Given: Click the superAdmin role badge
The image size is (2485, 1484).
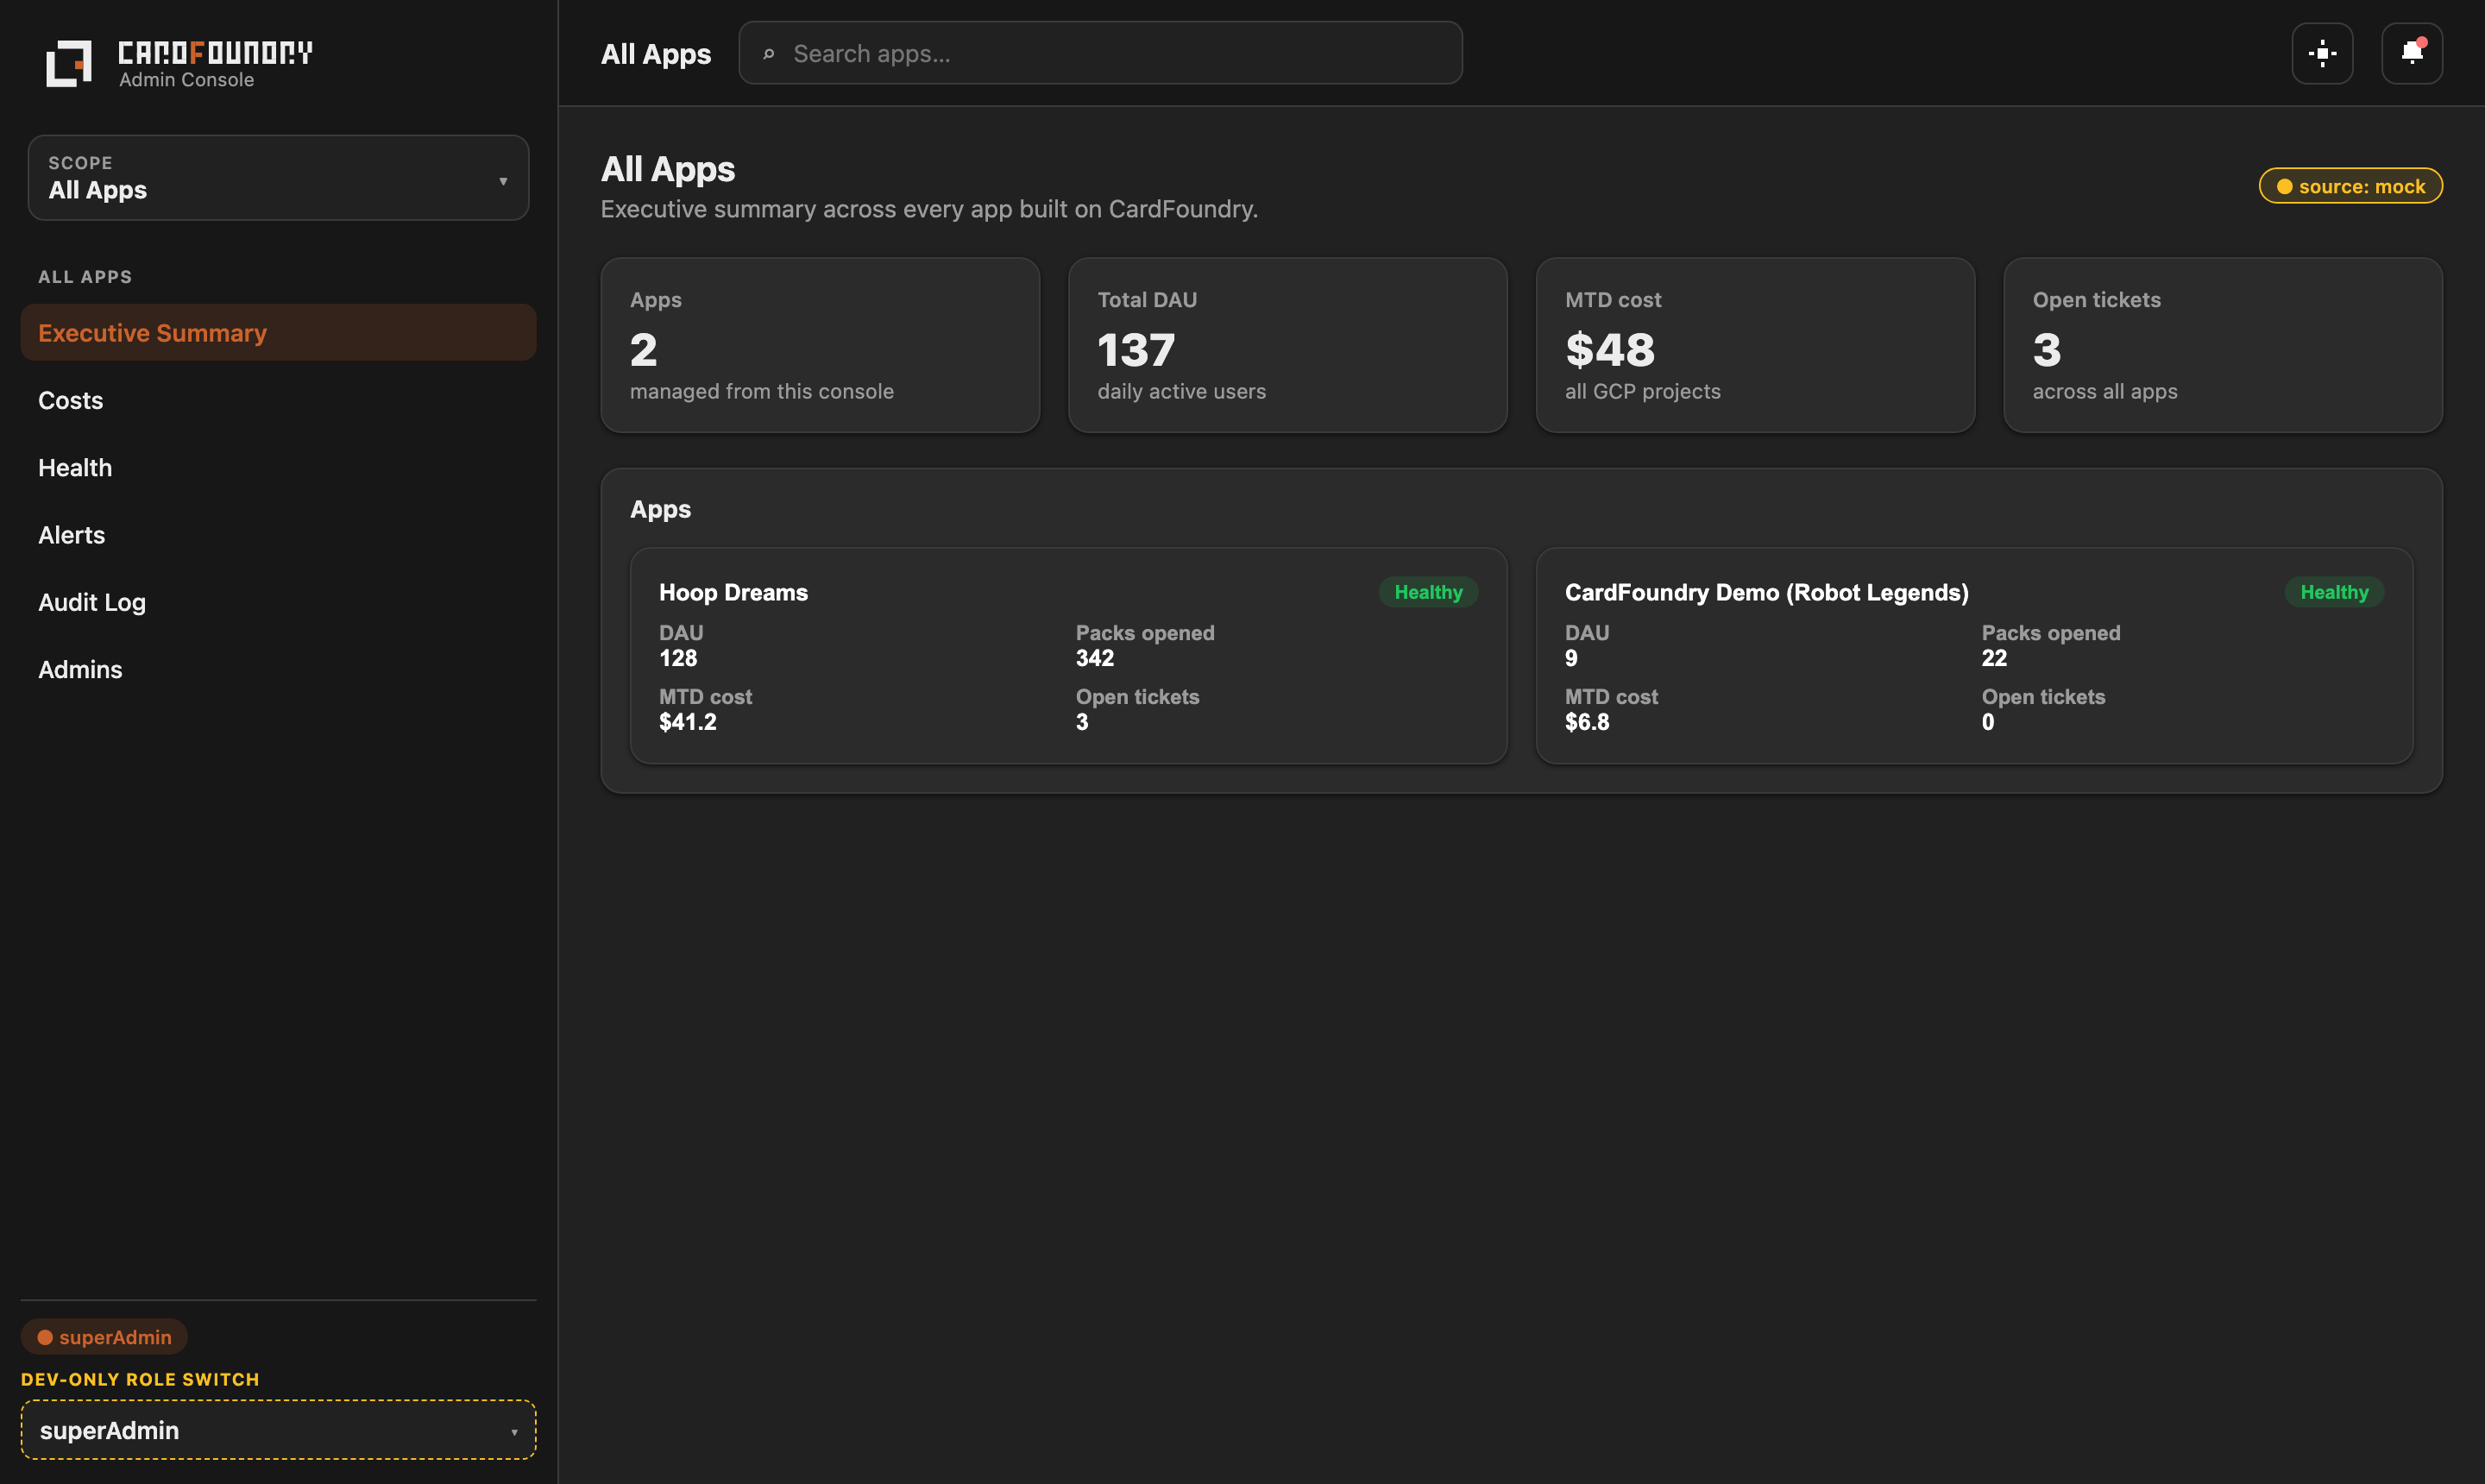Looking at the screenshot, I should tap(104, 1337).
